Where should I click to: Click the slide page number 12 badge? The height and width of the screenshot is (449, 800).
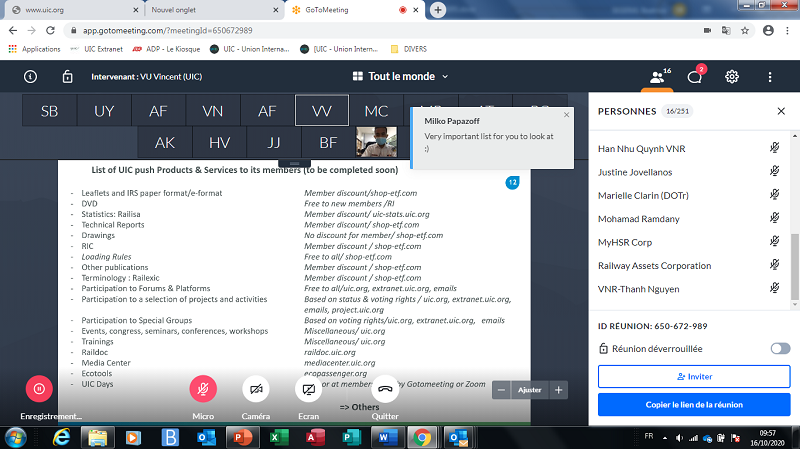512,182
